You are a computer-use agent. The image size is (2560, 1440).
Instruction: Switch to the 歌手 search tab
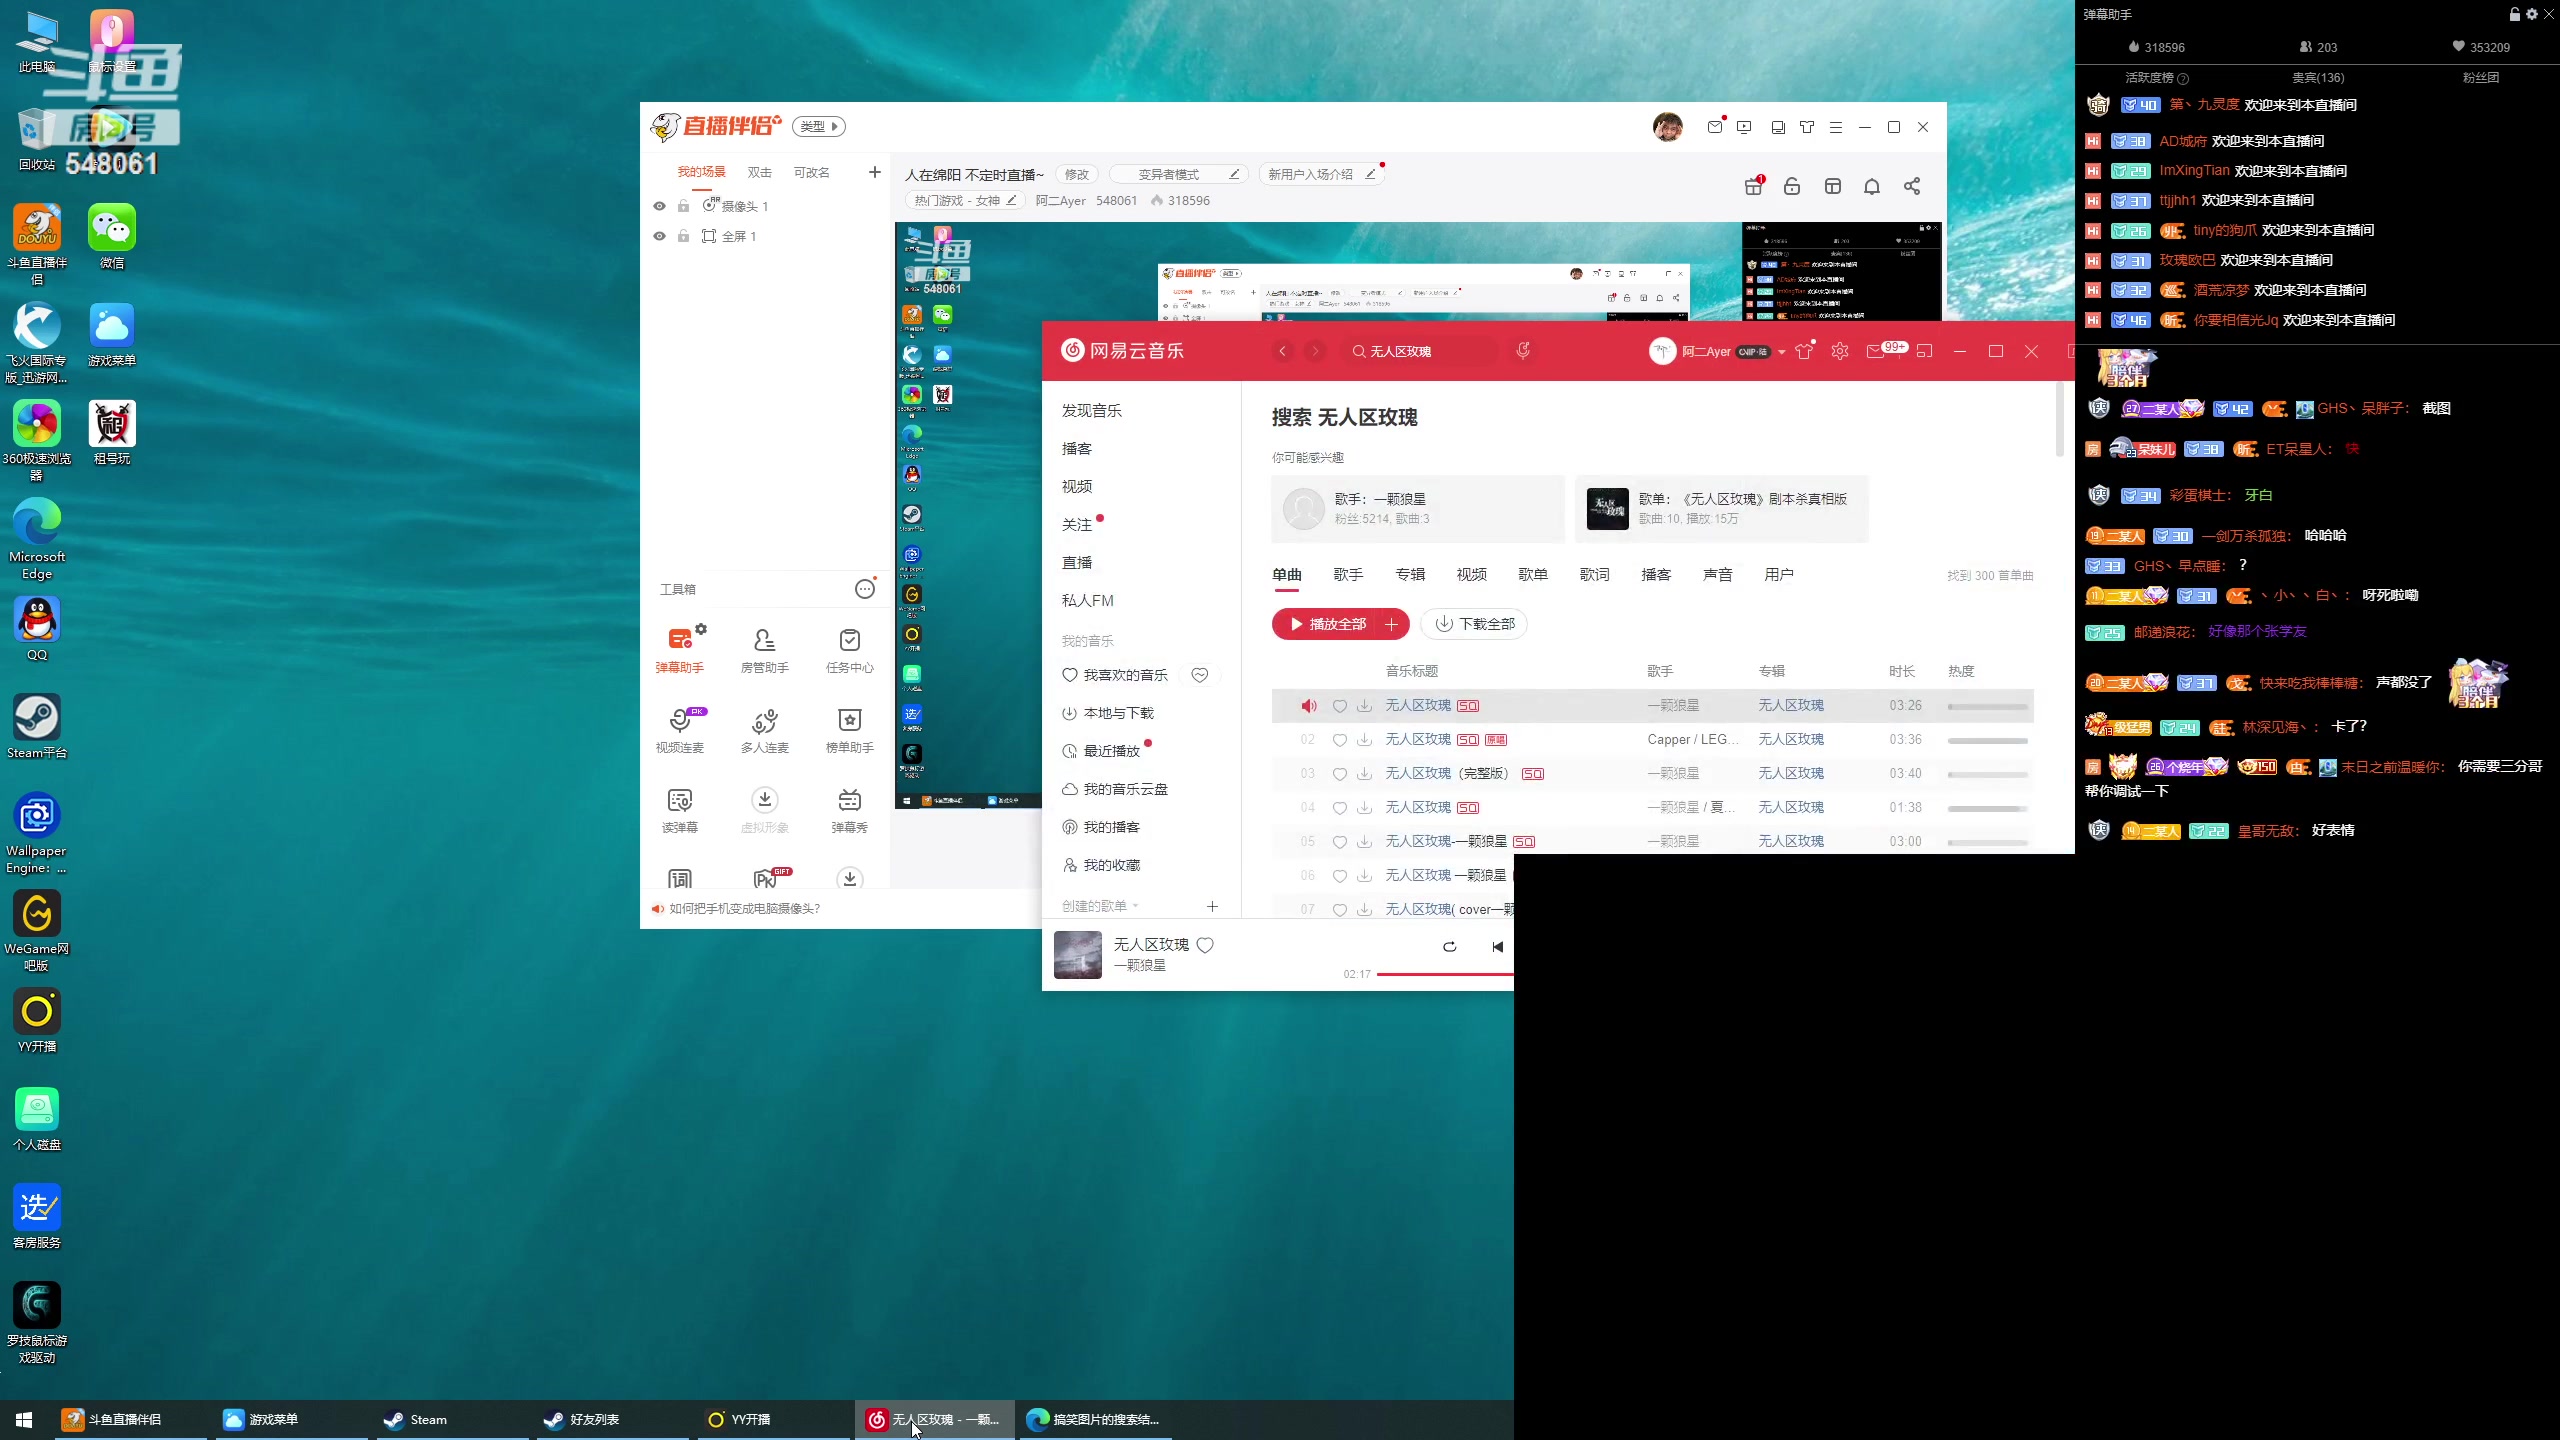(x=1348, y=574)
